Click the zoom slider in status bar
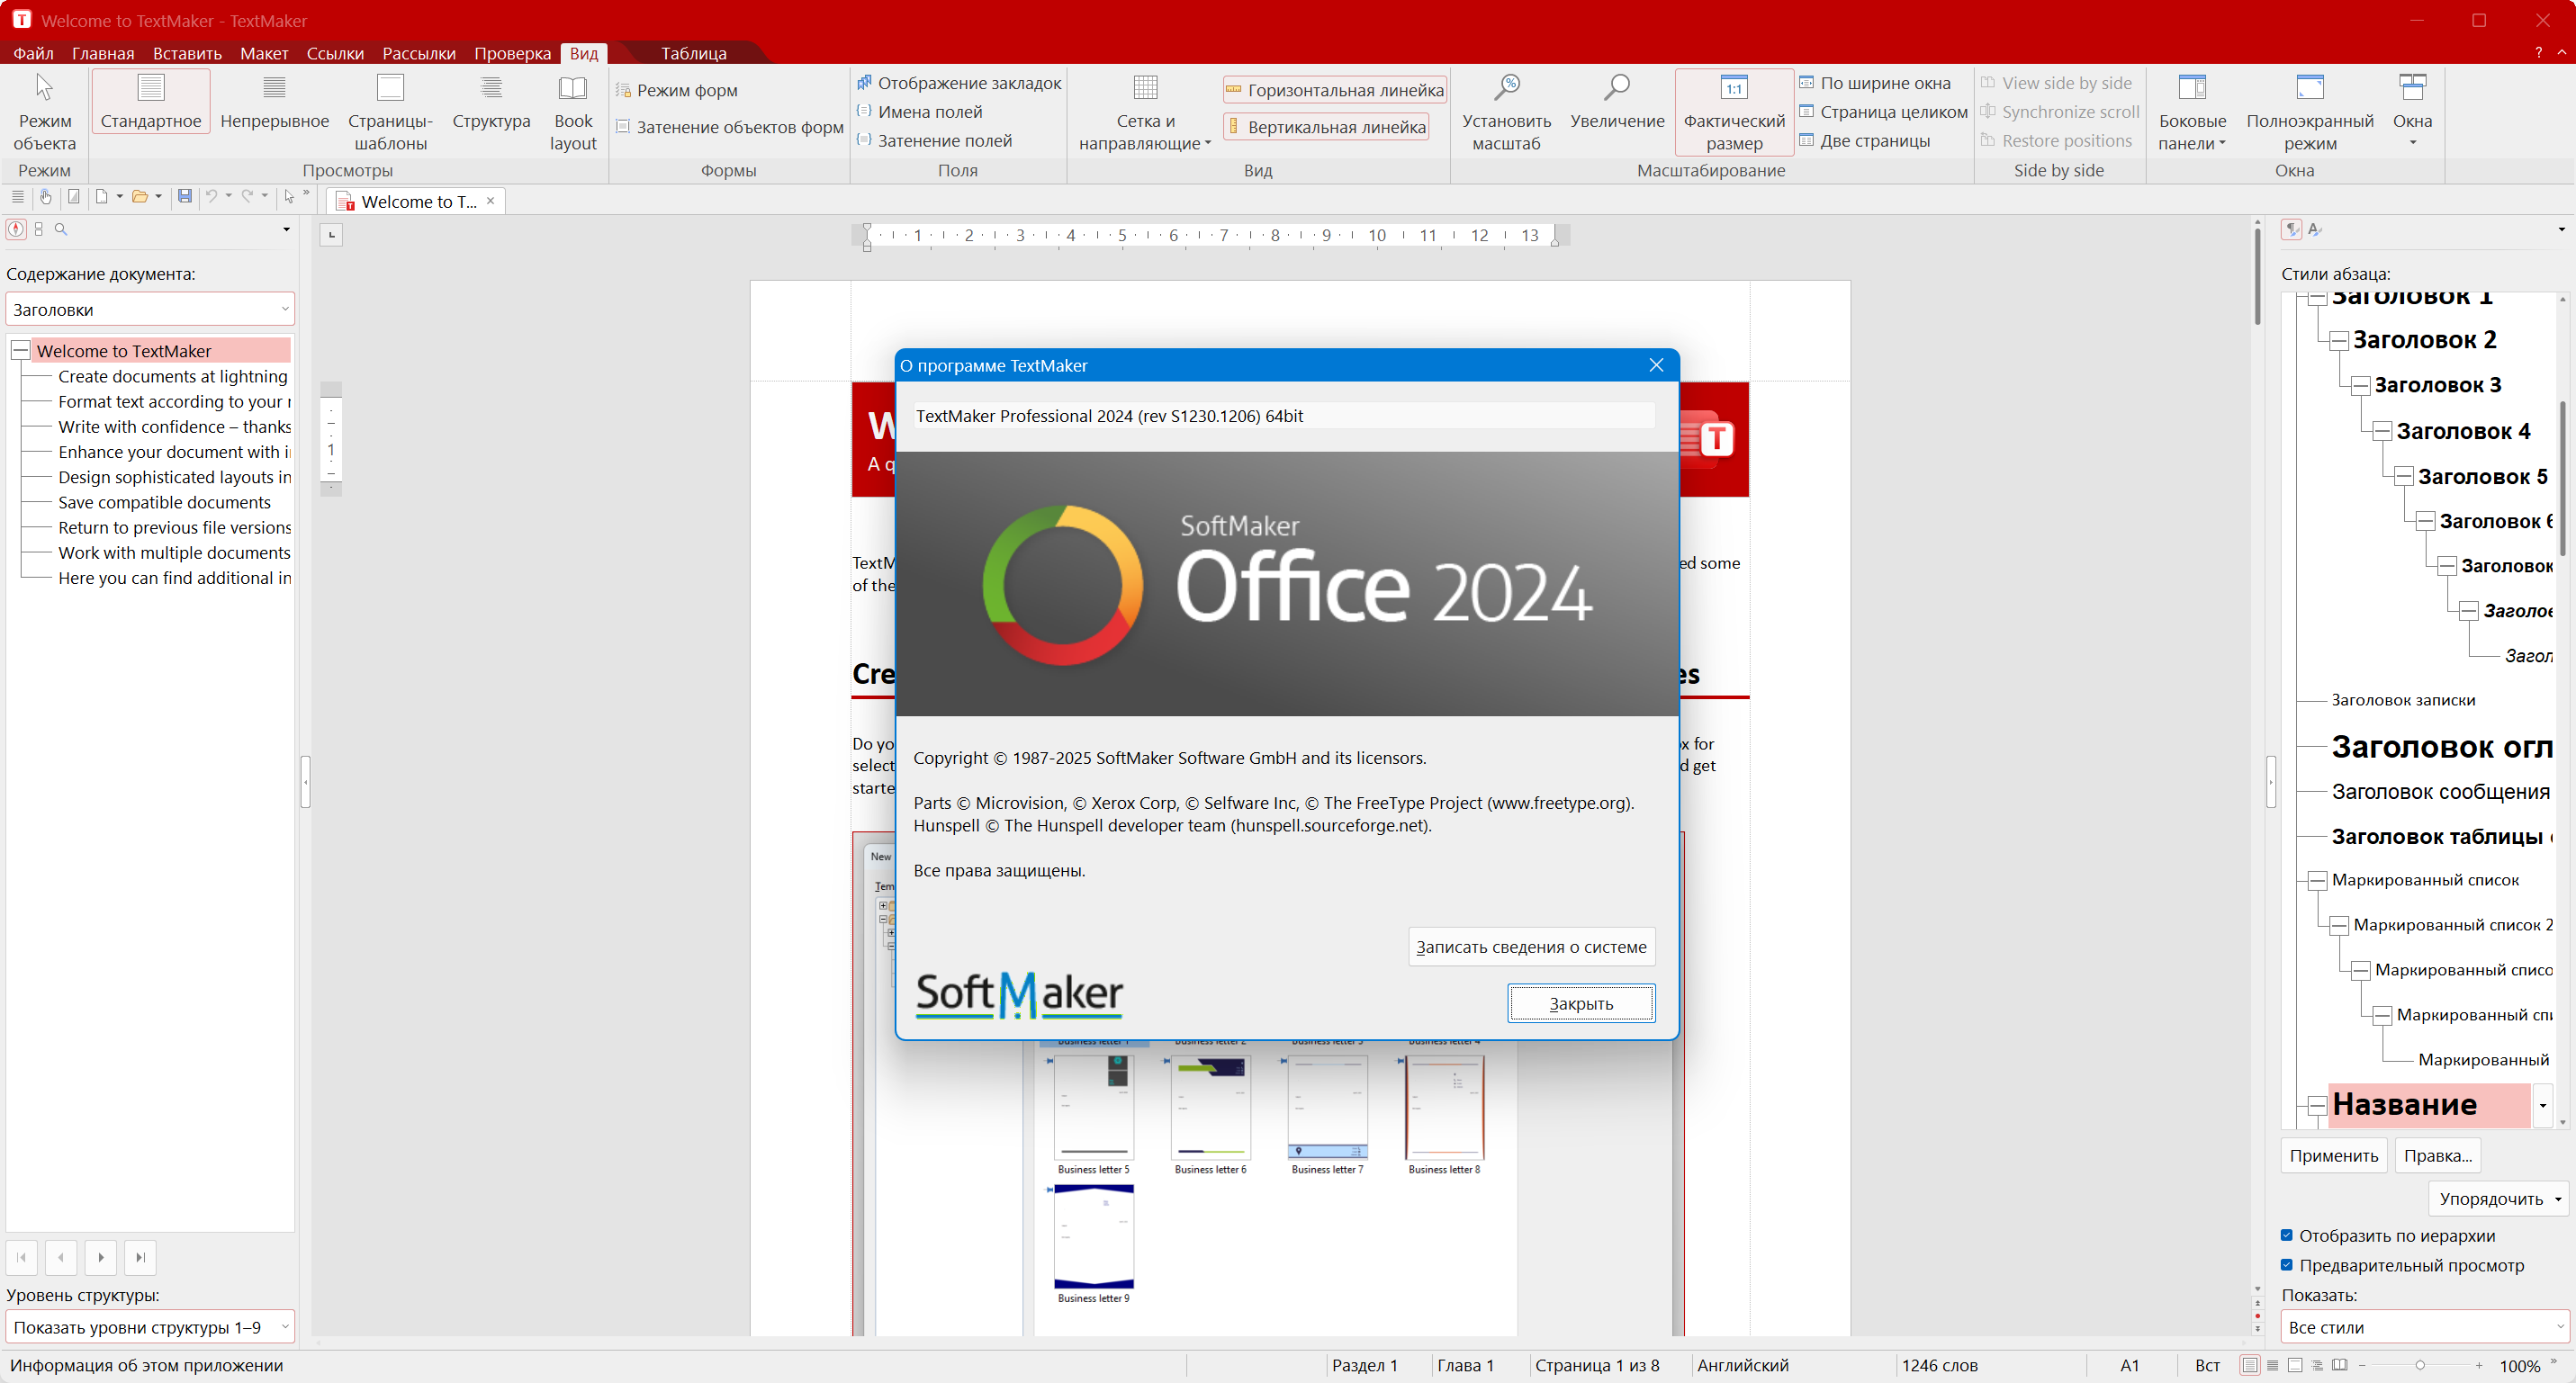The height and width of the screenshot is (1383, 2576). coord(2419,1366)
